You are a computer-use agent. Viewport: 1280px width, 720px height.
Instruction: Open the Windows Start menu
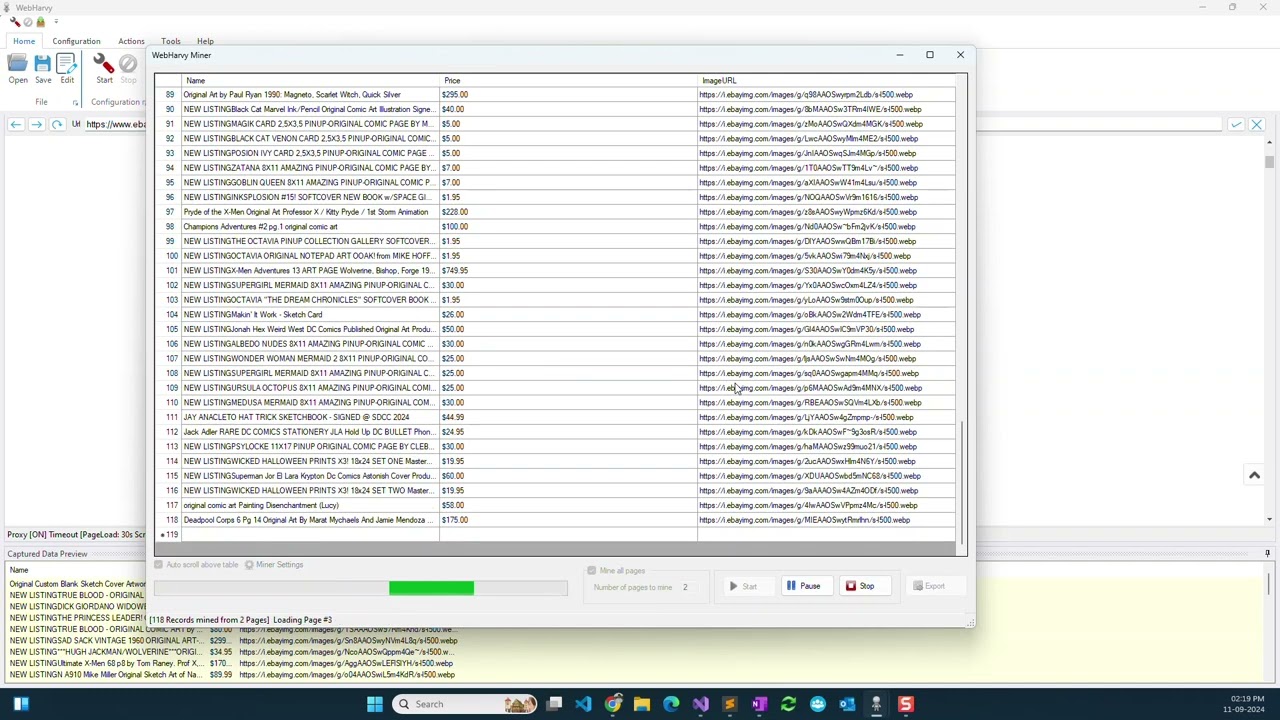(375, 704)
